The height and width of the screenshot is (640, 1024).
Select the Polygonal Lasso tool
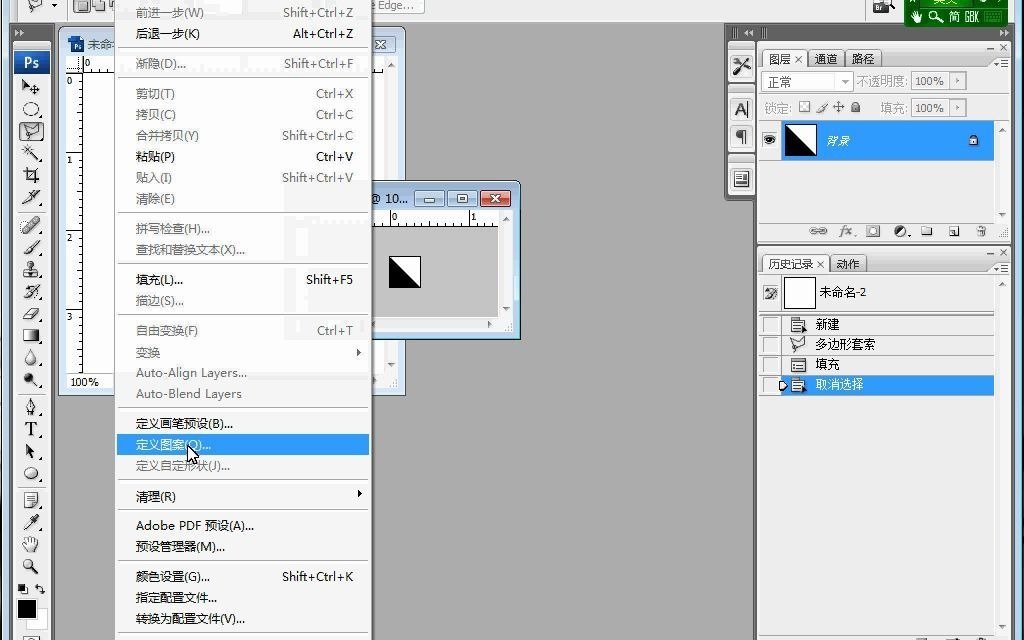(x=31, y=131)
